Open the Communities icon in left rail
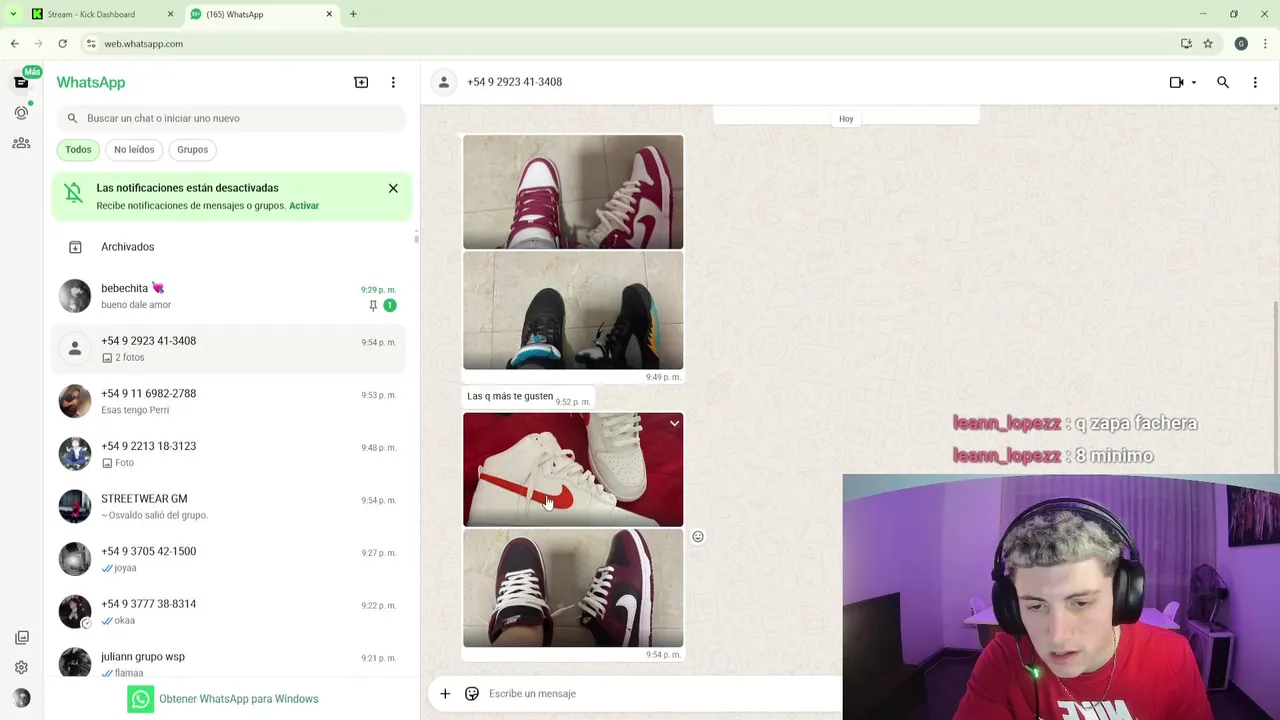Image resolution: width=1280 pixels, height=720 pixels. tap(21, 143)
